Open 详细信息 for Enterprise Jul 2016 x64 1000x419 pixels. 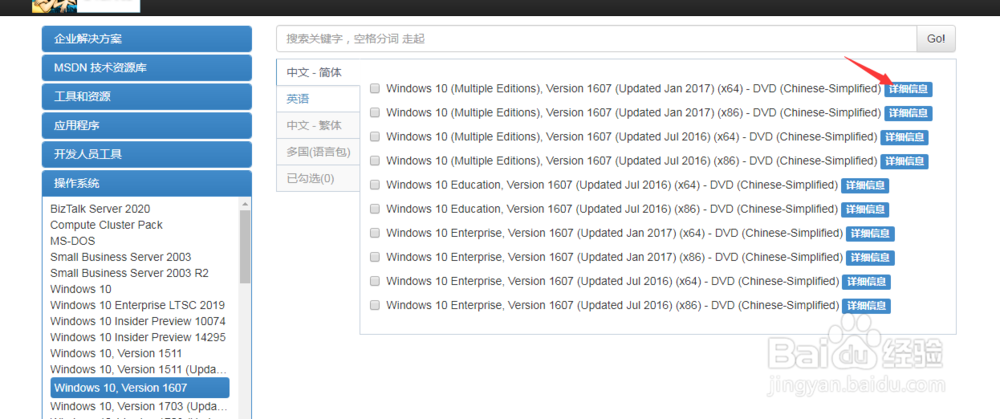[866, 282]
